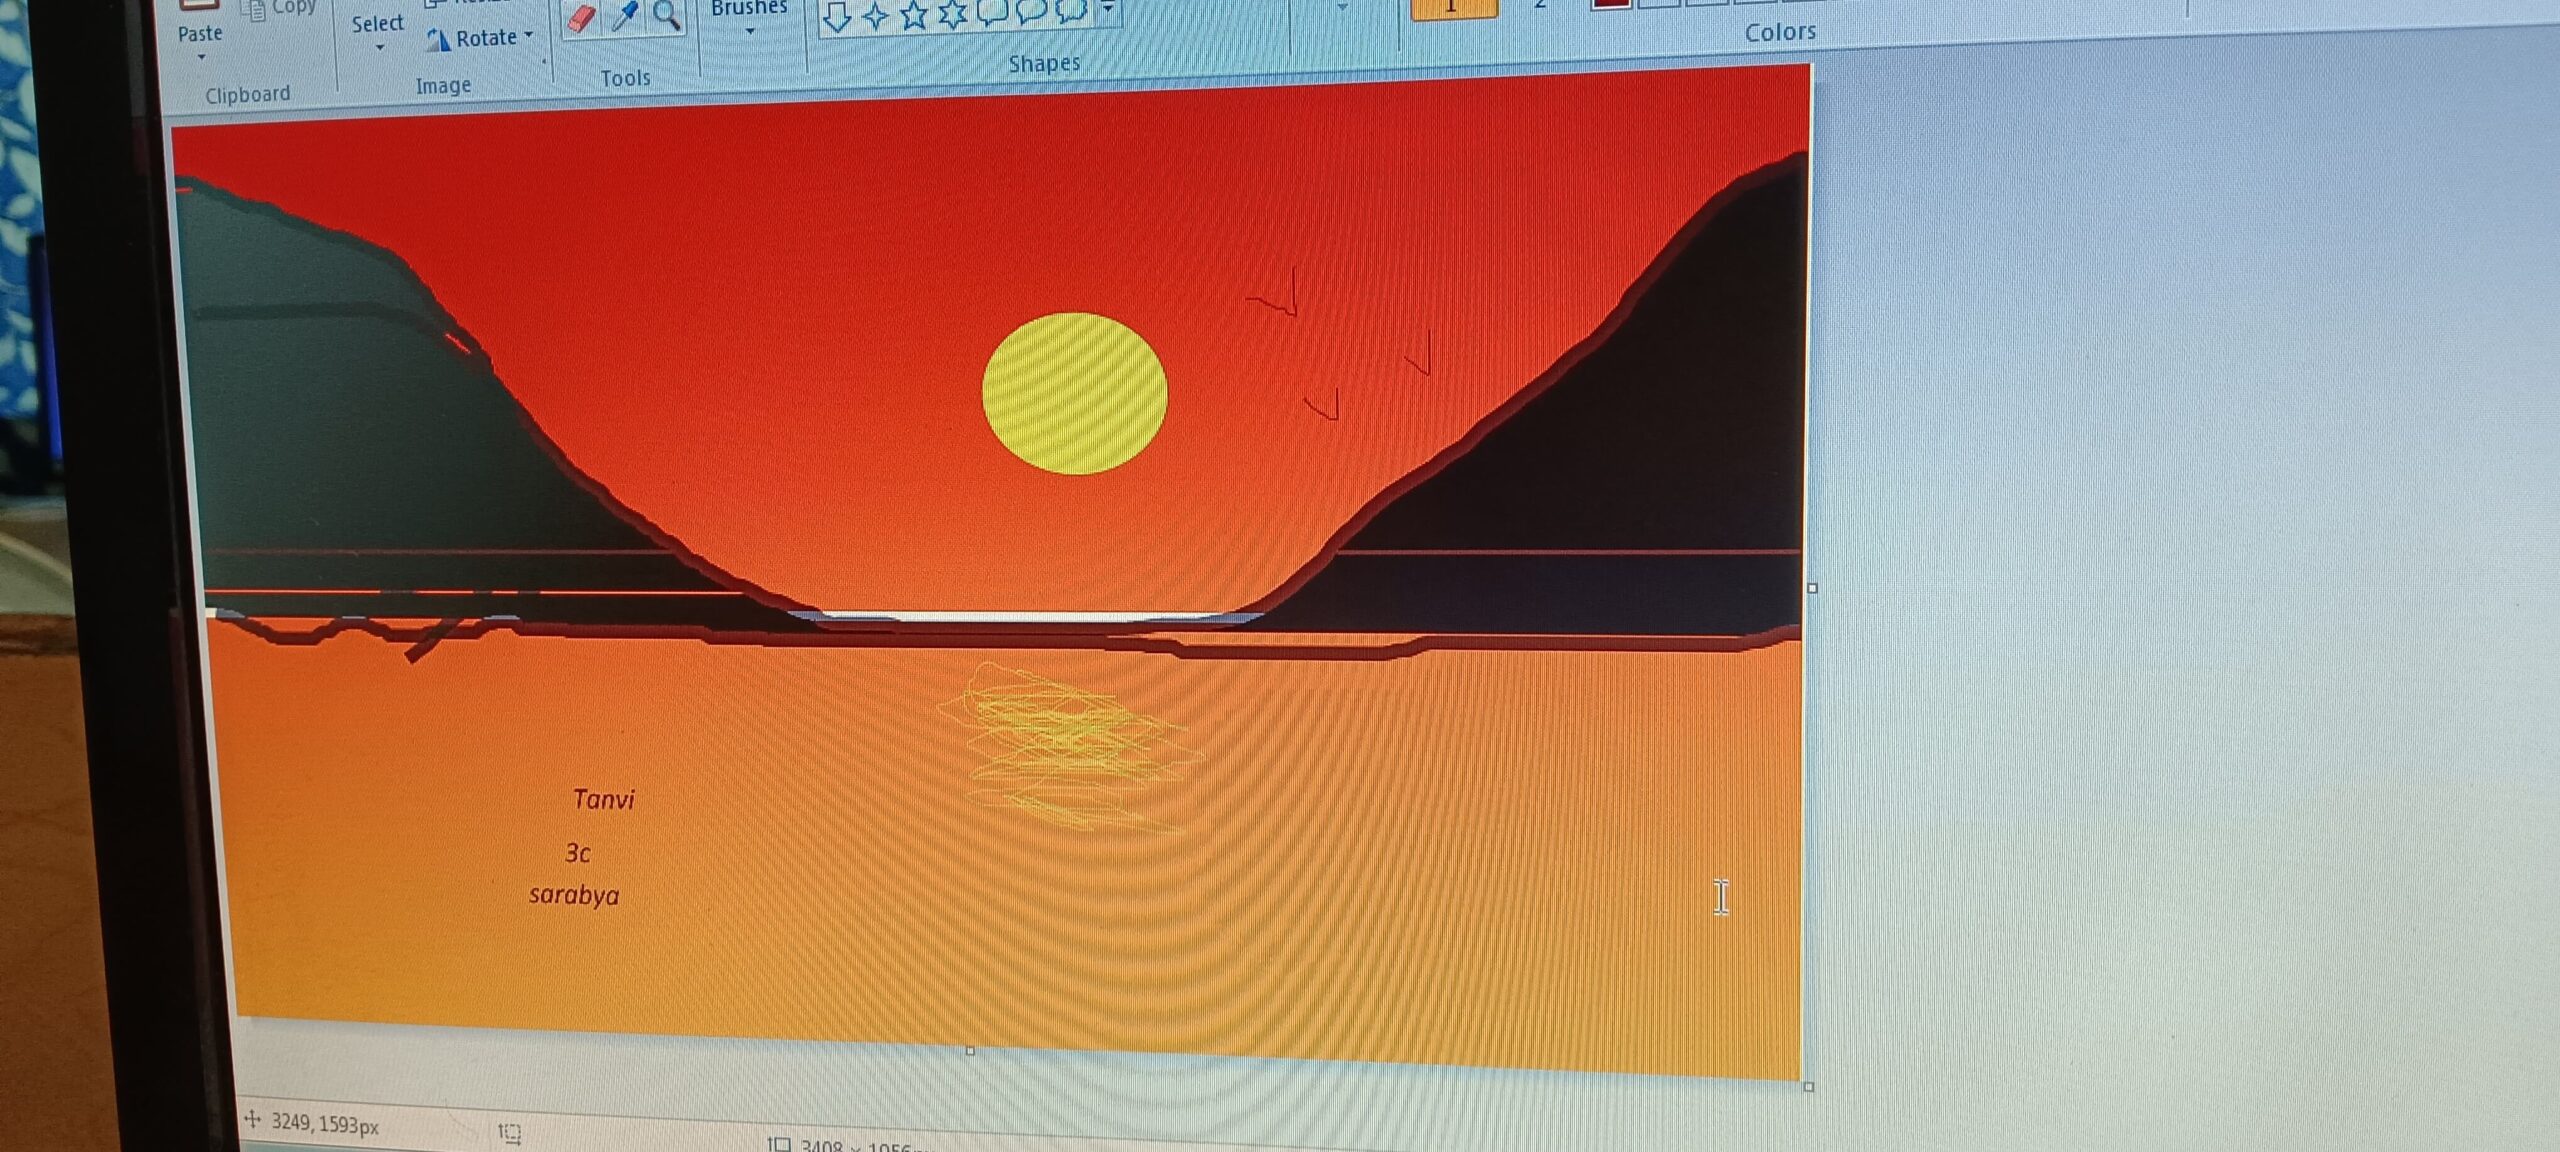Click the Select button
Screen dimensions: 2560x1152
click(377, 23)
